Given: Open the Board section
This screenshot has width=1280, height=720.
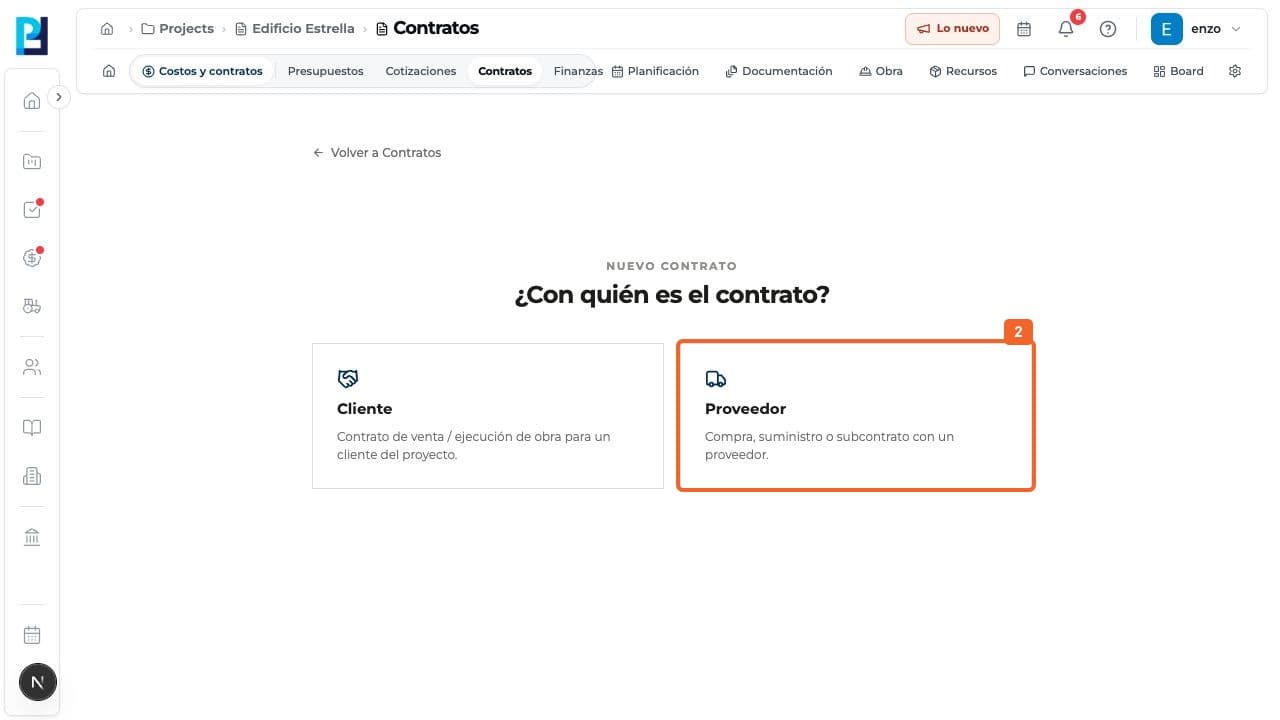Looking at the screenshot, I should point(1178,71).
